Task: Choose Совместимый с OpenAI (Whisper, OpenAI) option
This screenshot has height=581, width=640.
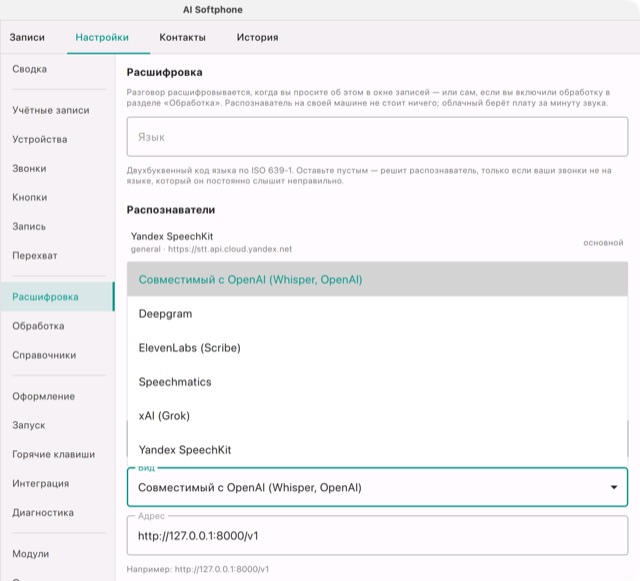Action: (377, 279)
